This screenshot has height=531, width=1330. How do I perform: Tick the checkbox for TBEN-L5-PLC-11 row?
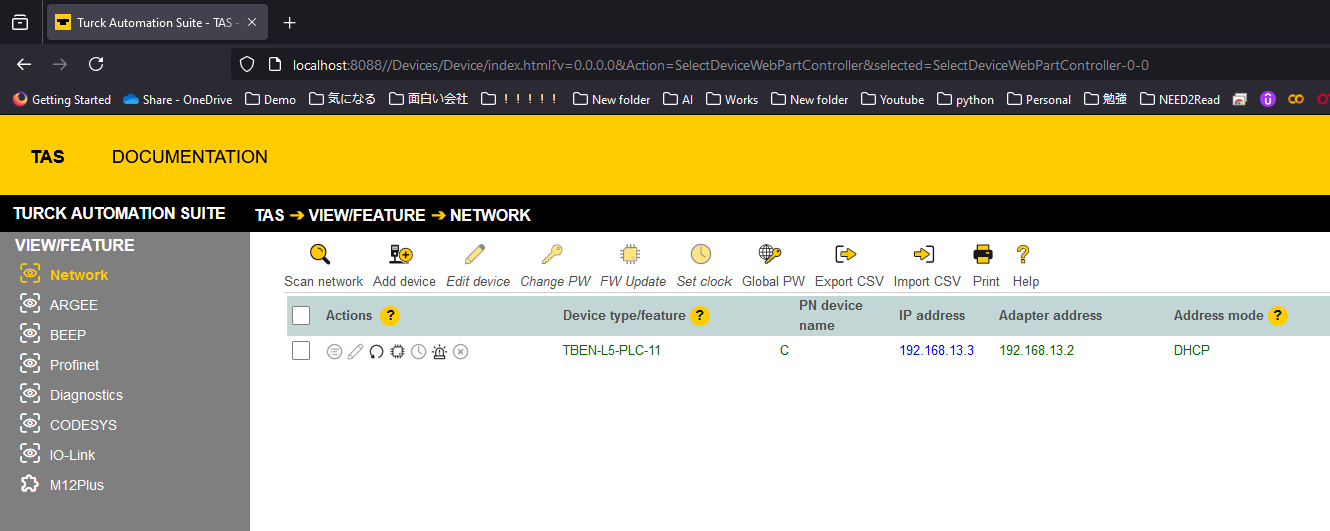[301, 351]
